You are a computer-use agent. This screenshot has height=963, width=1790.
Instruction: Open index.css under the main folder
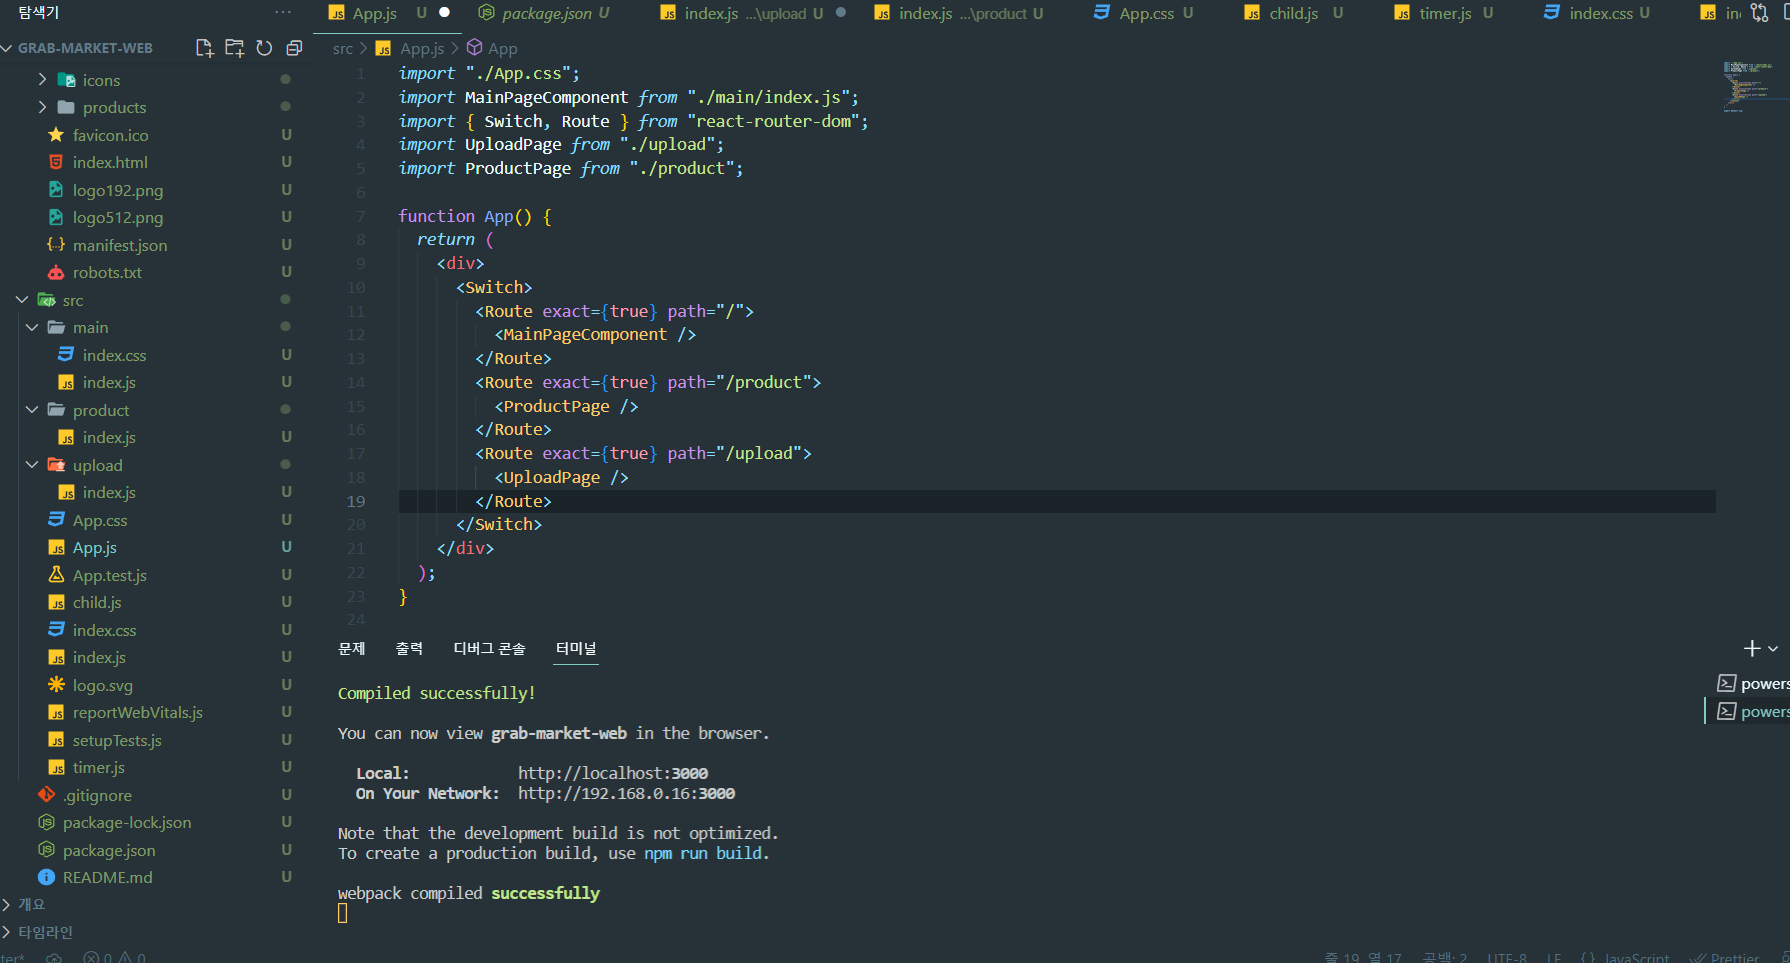[x=114, y=355]
